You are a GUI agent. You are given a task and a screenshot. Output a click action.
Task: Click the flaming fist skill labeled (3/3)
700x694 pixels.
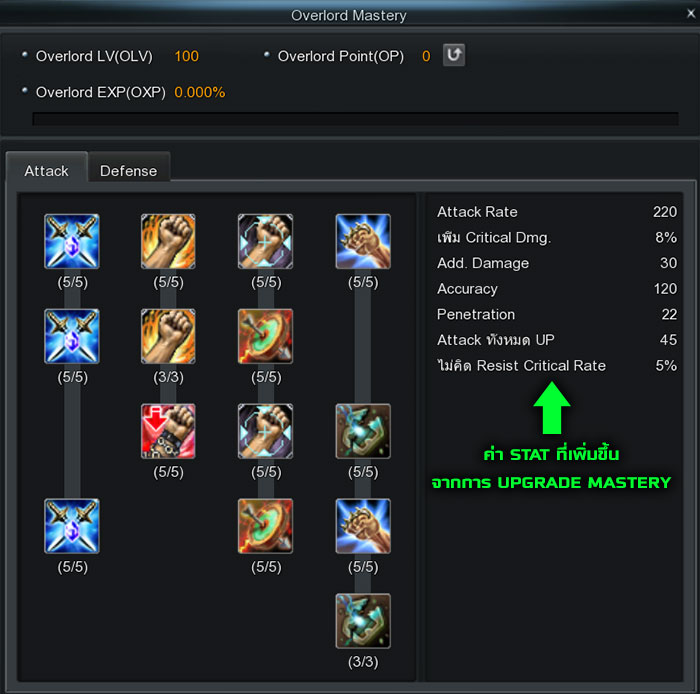168,336
